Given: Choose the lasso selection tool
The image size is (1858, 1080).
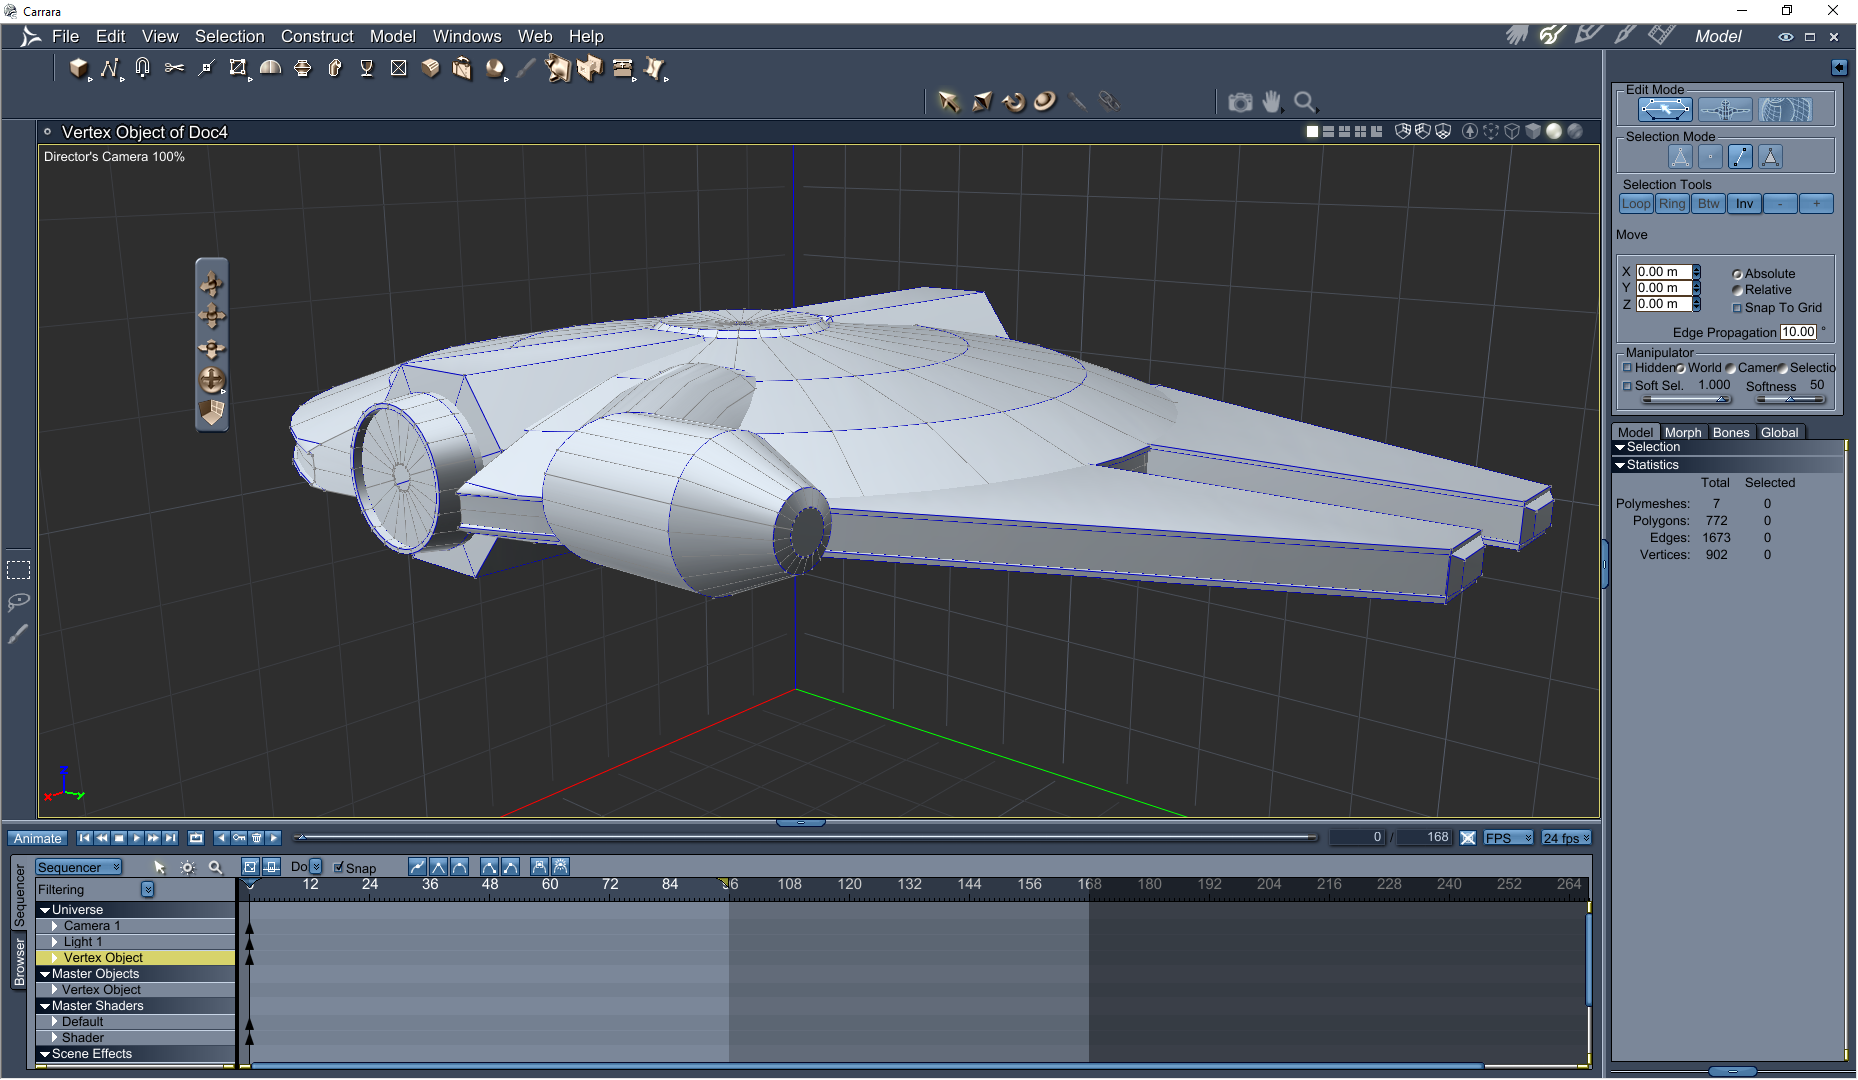Looking at the screenshot, I should [18, 602].
